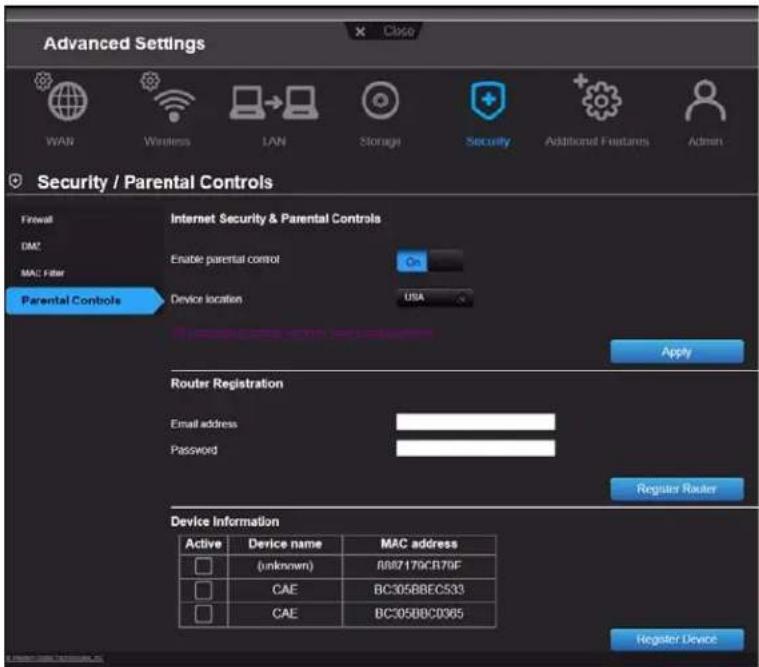Click the MAC address column header
Viewport: 759px width, 667px height.
pos(419,544)
